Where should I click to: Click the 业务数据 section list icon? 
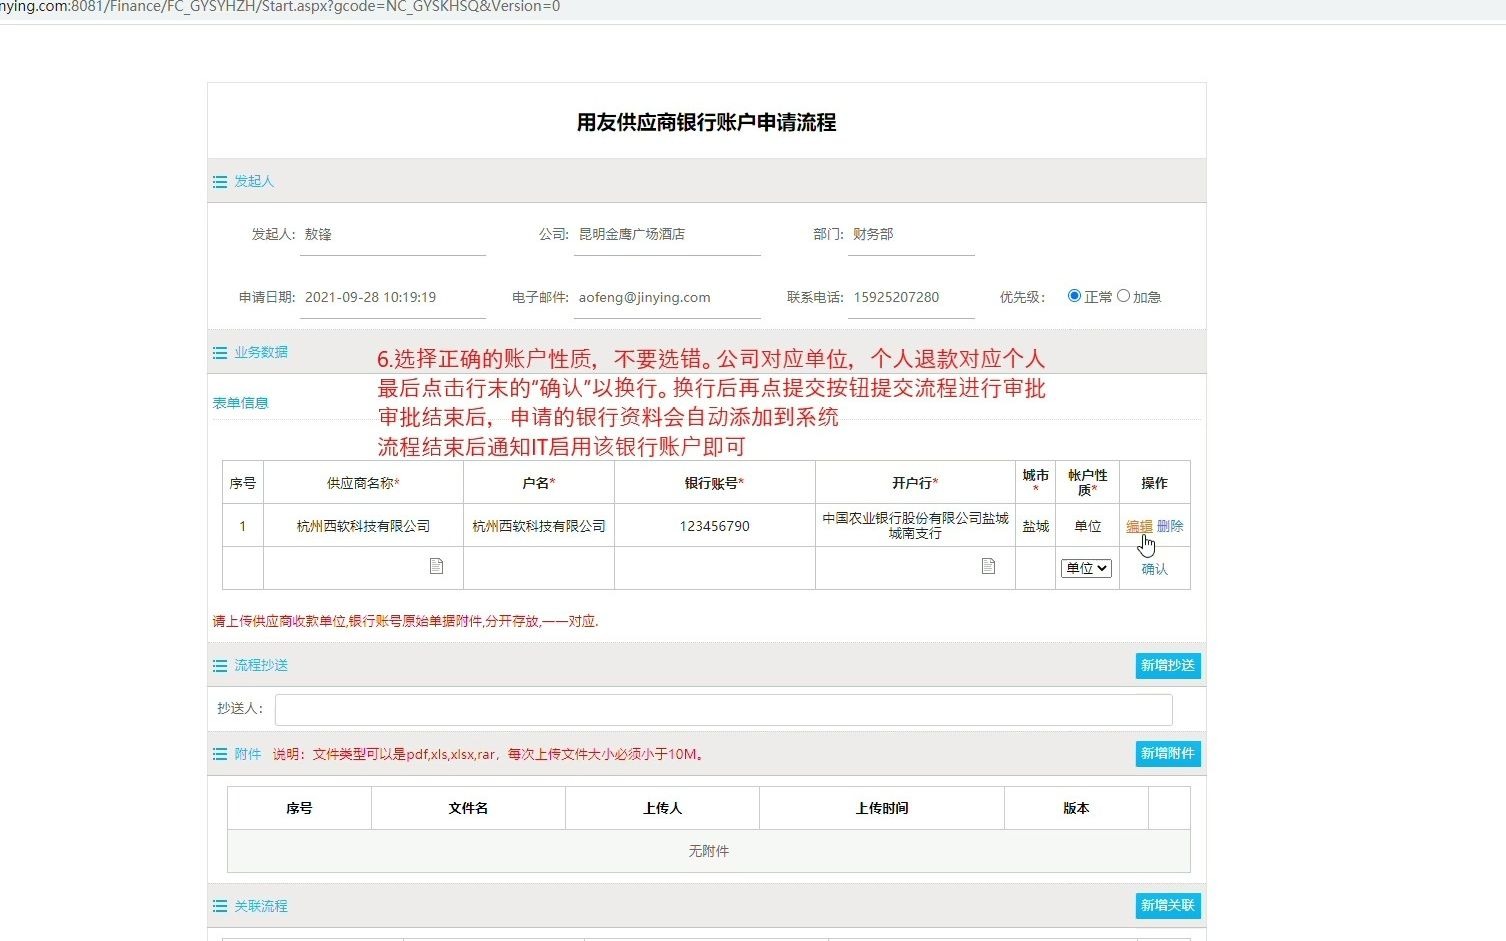[220, 353]
